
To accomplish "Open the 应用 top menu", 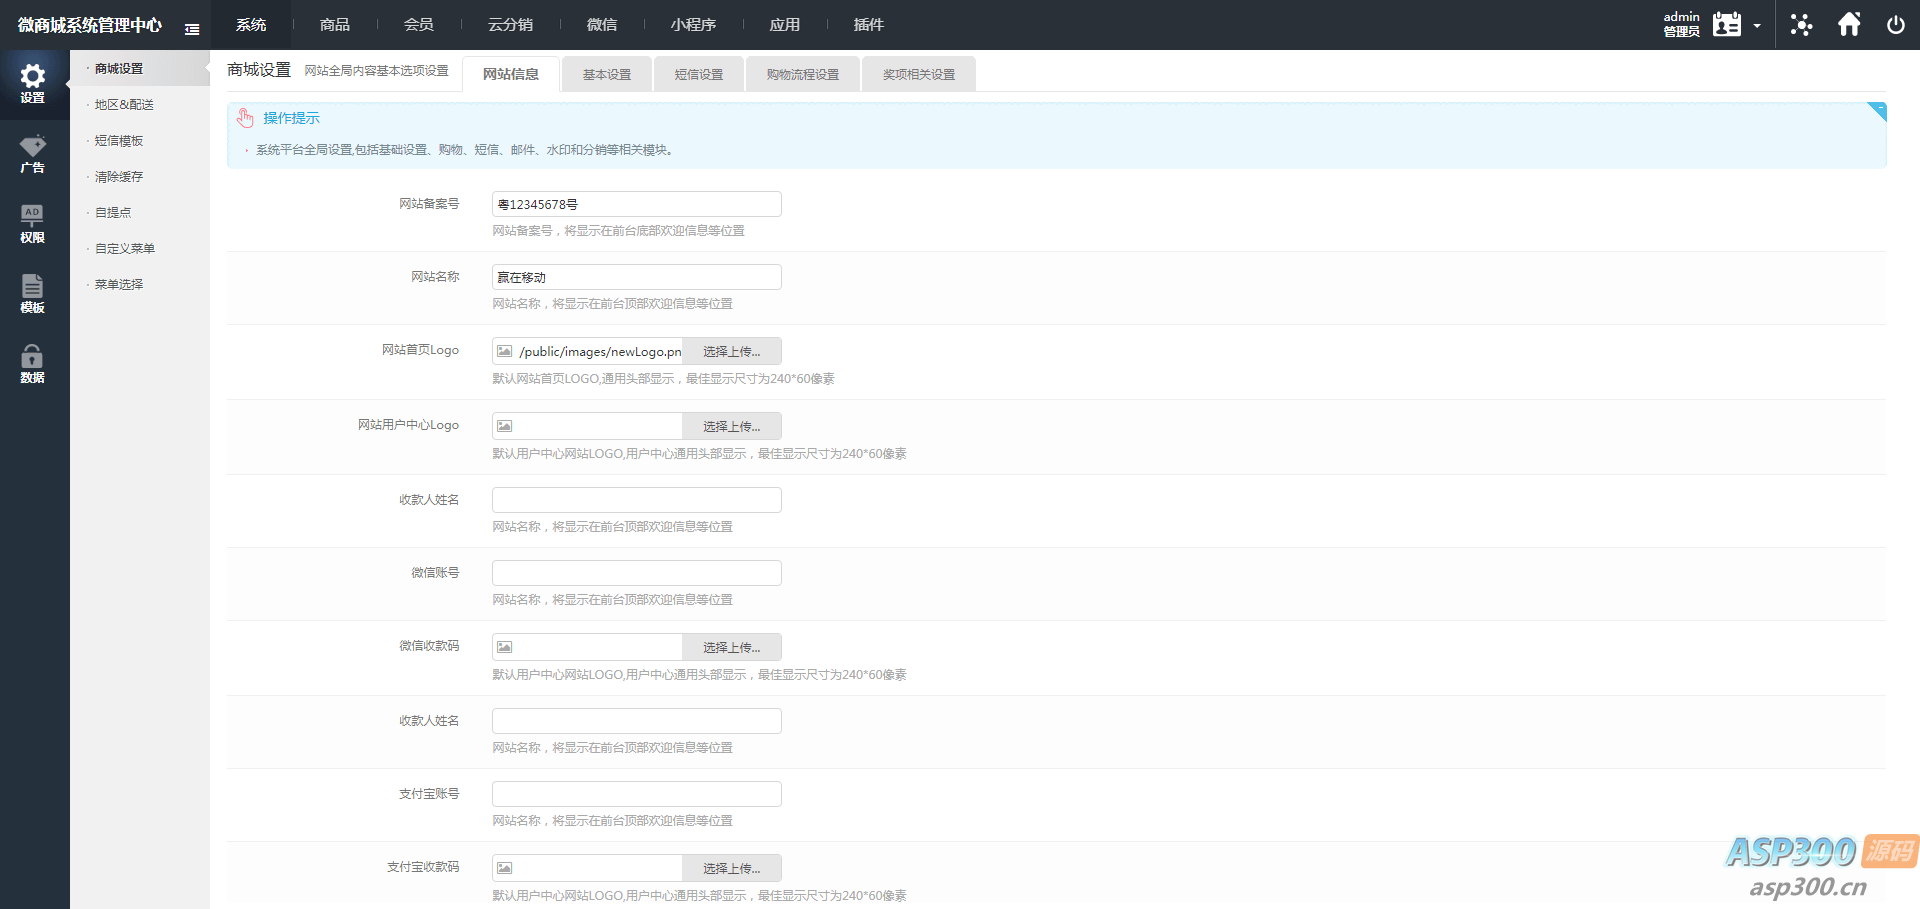I will coord(785,25).
